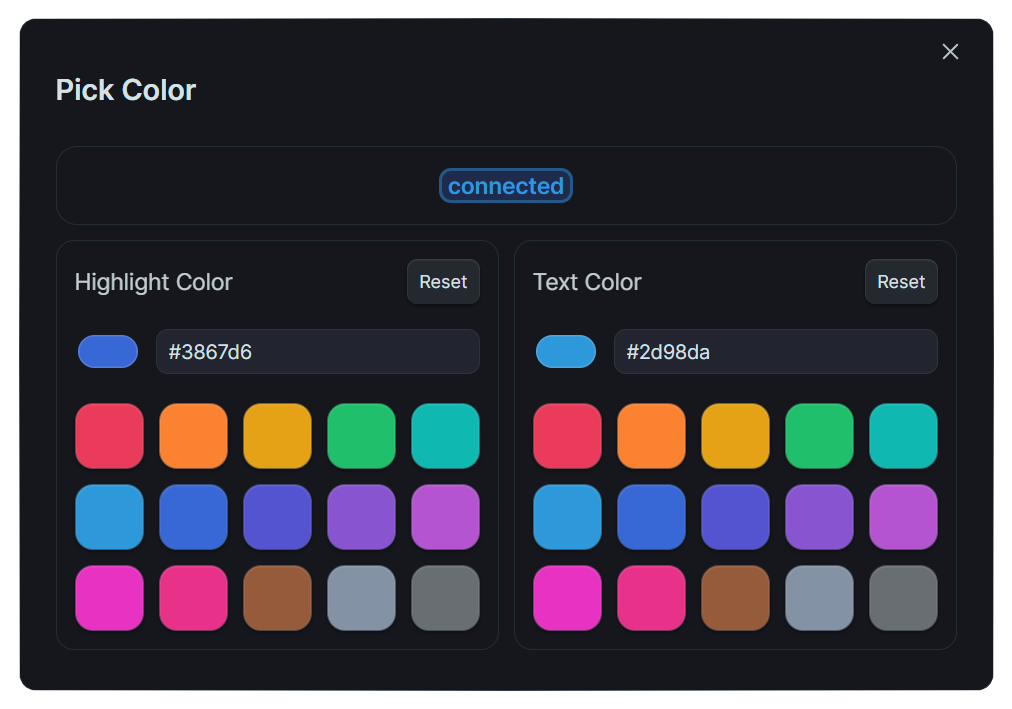Select the teal swatch in Text Color palette
The image size is (1012, 709).
pos(903,435)
